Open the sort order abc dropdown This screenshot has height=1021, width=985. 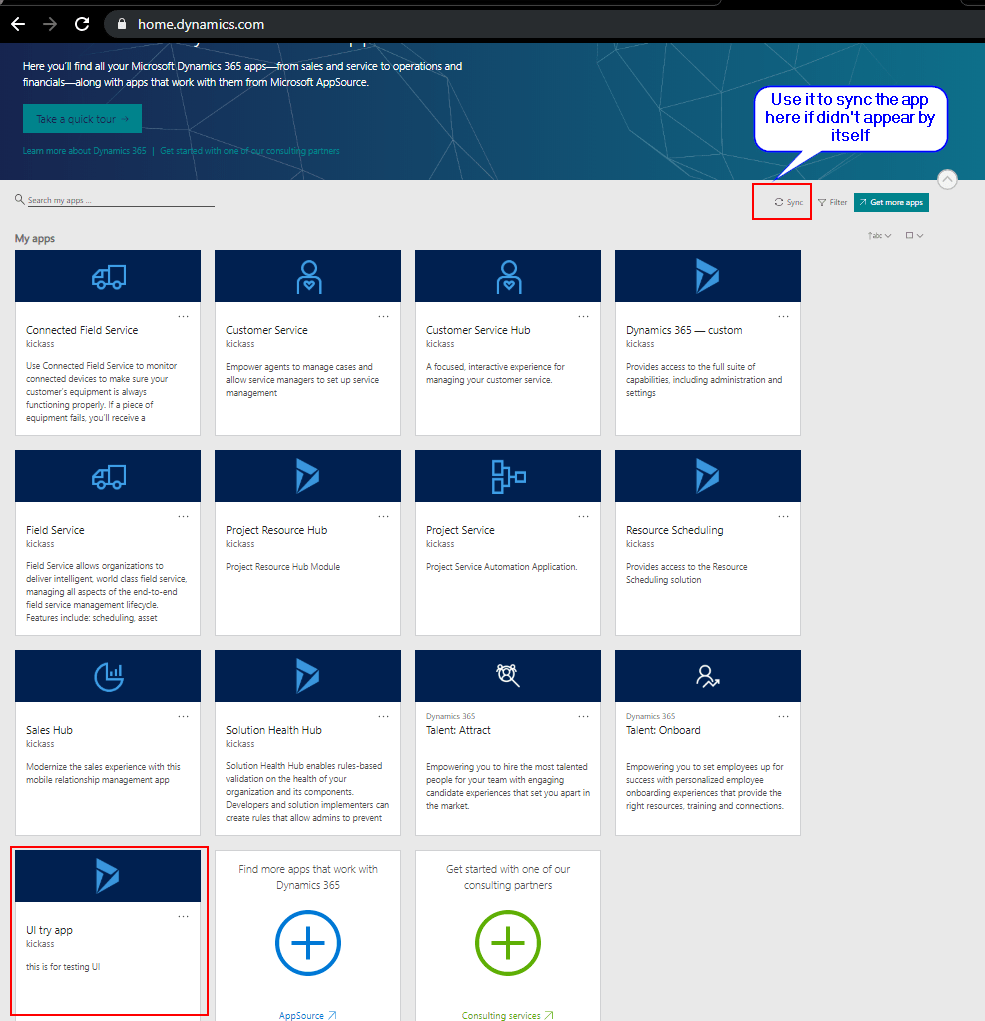[879, 236]
